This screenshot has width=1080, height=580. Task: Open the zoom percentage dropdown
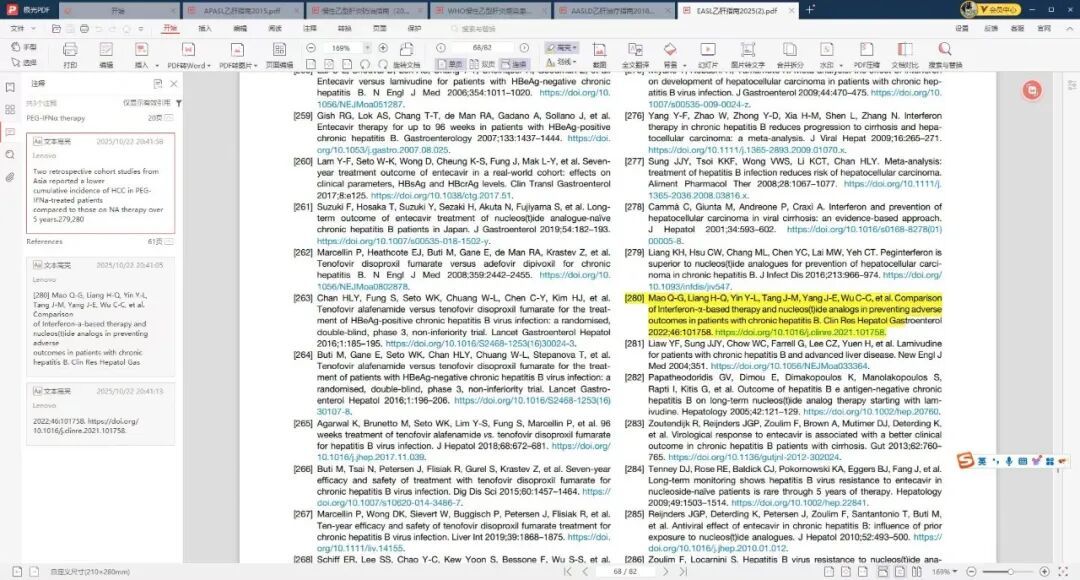pyautogui.click(x=366, y=48)
